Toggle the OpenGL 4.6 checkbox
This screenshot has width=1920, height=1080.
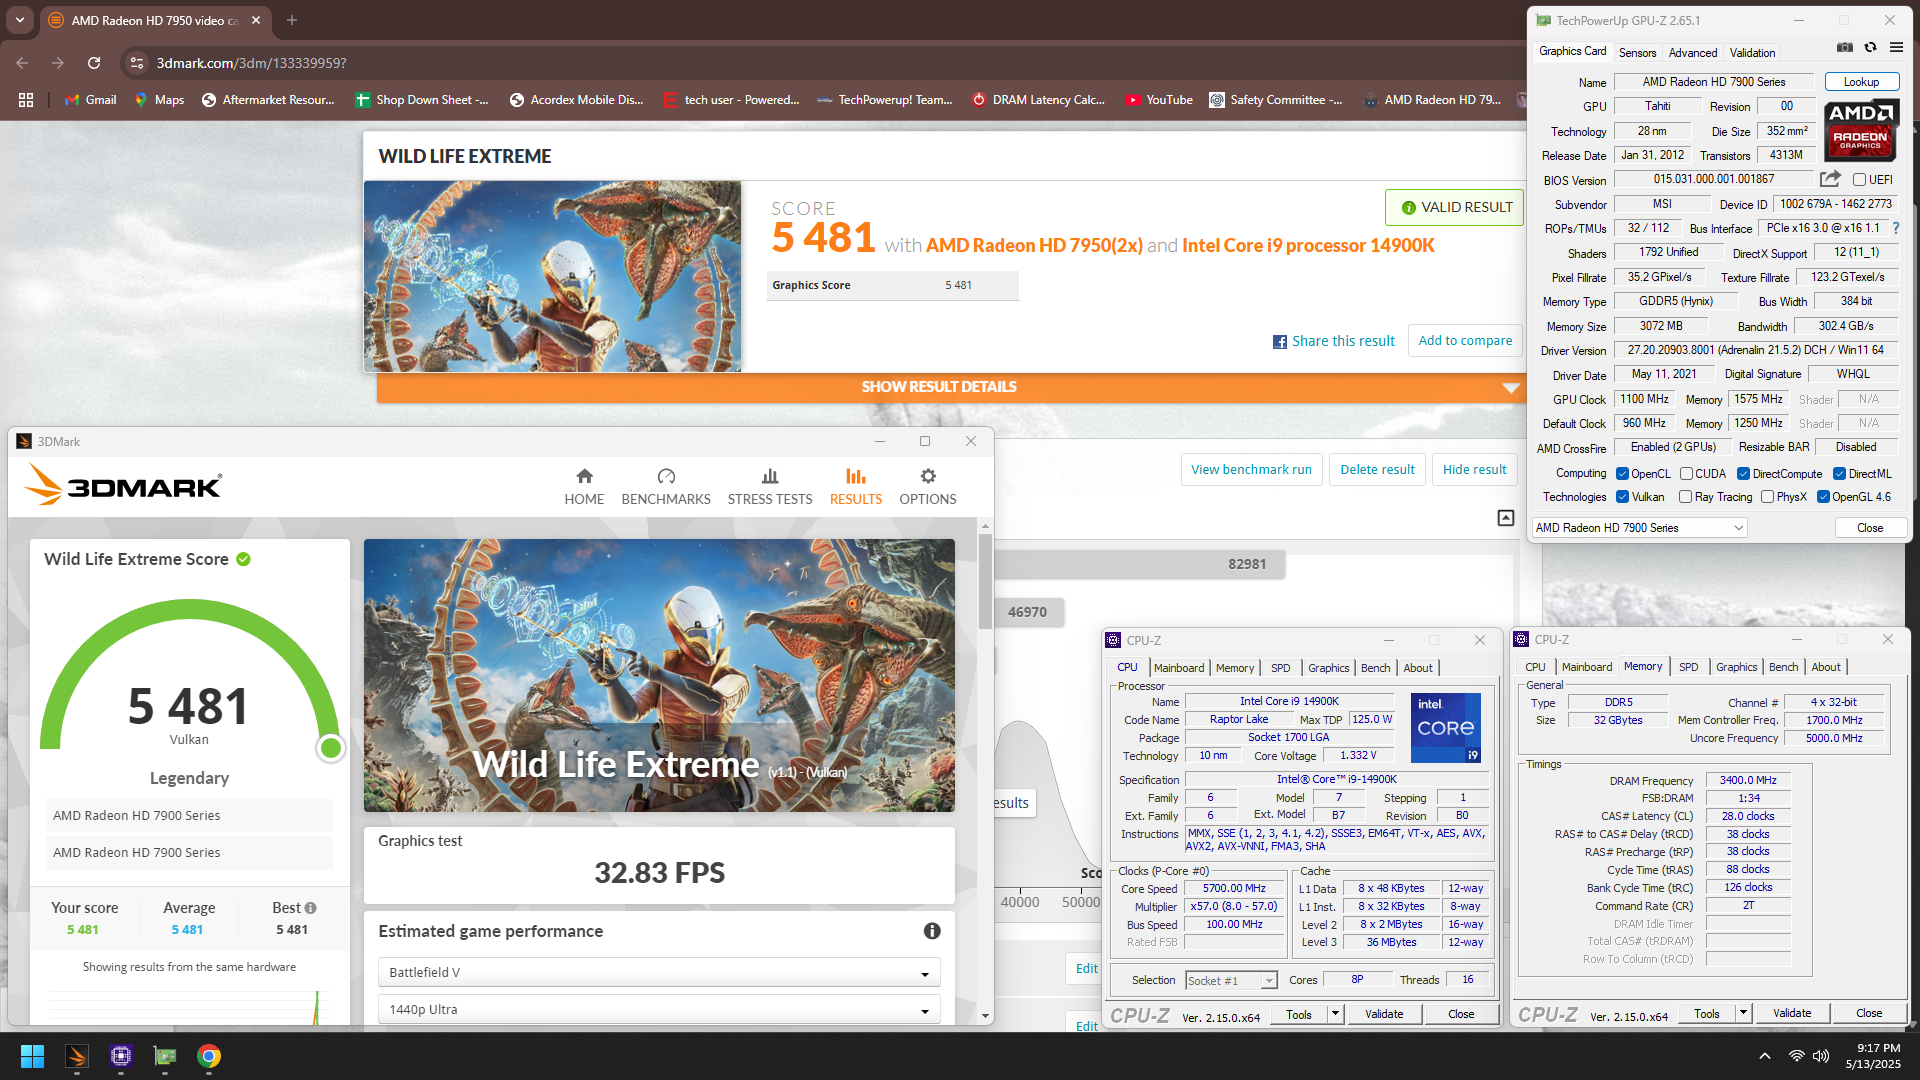click(x=1823, y=497)
